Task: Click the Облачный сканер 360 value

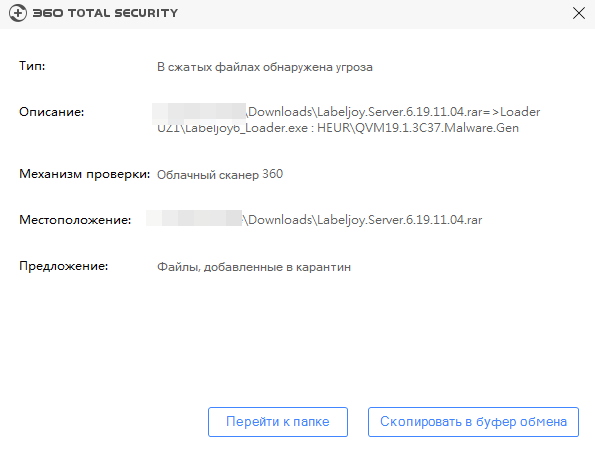Action: 220,174
